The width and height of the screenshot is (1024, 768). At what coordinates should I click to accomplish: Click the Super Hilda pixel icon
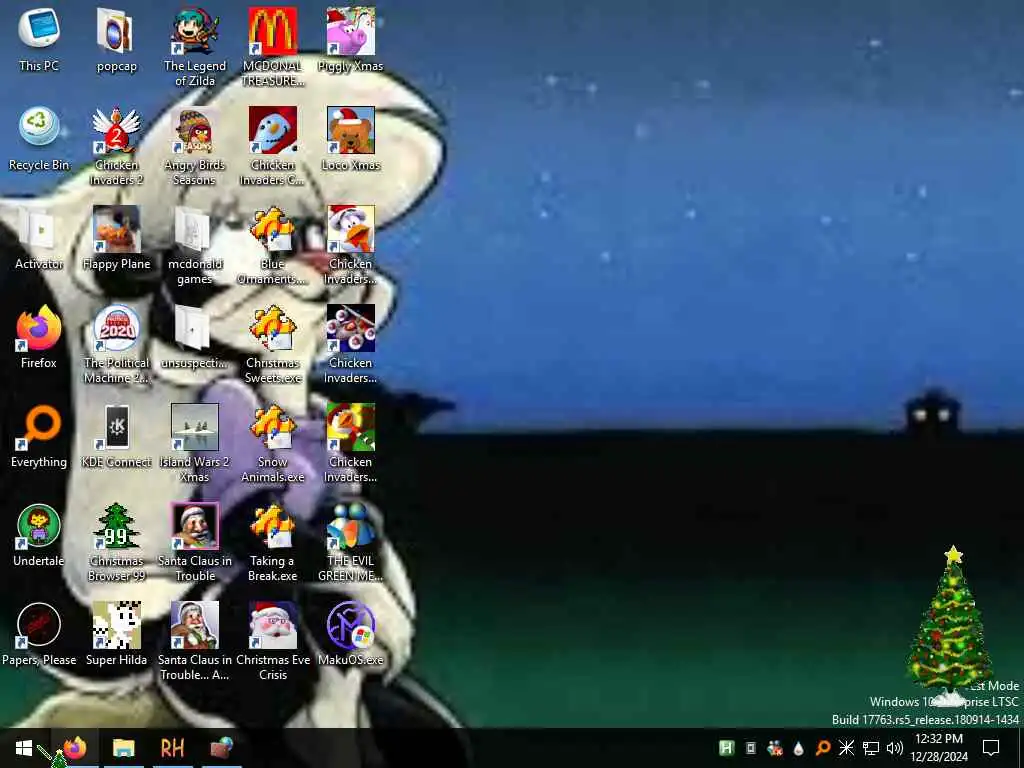(x=116, y=626)
